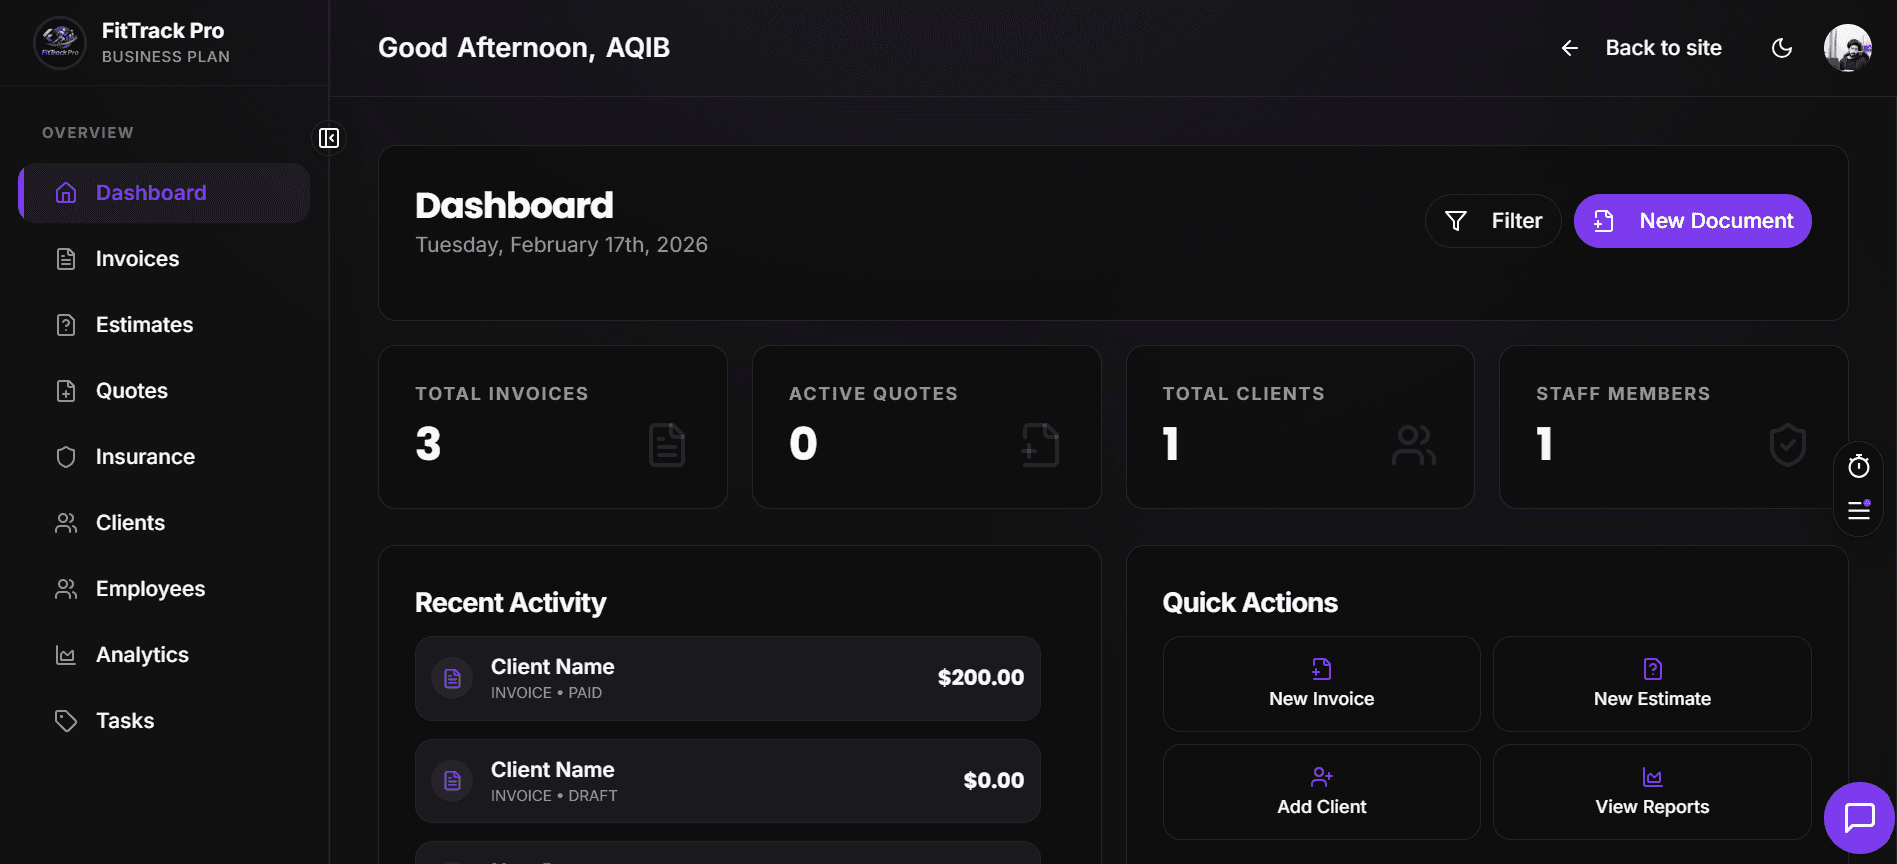Collapse the sidebar panel
1897x864 pixels.
point(328,138)
